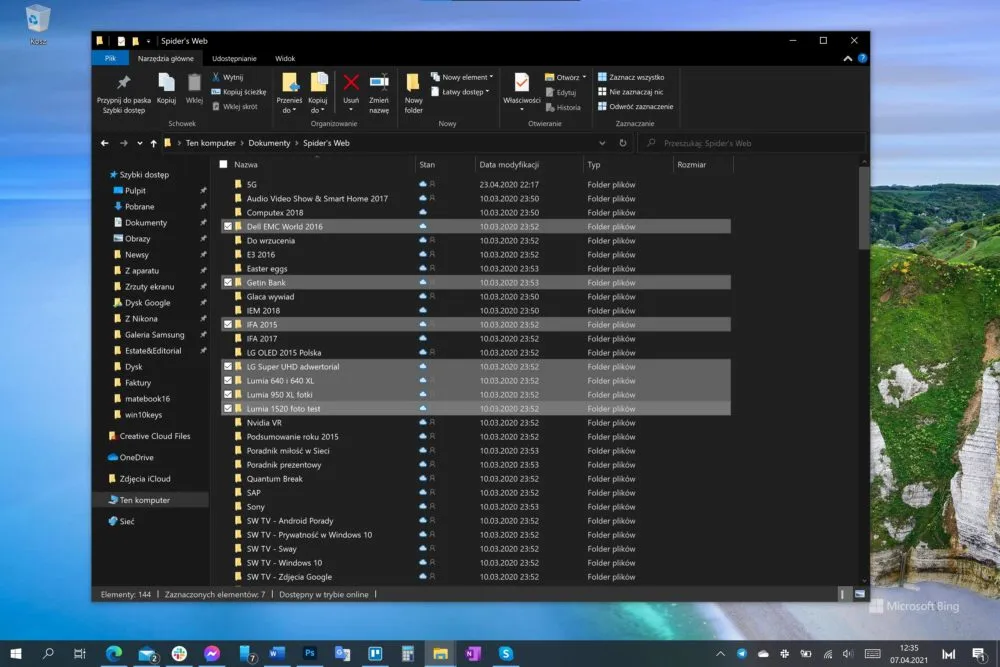The image size is (1000, 667).
Task: Click the refresh icon beside address bar
Action: 622,143
